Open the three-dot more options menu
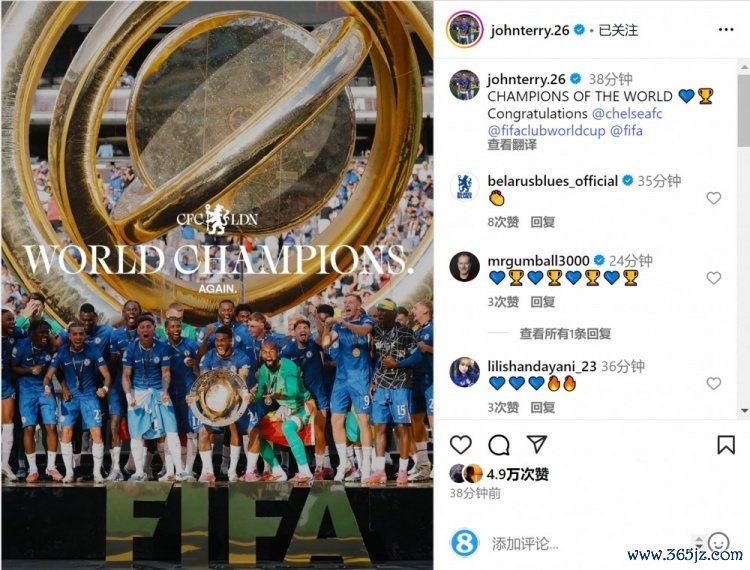 point(726,30)
